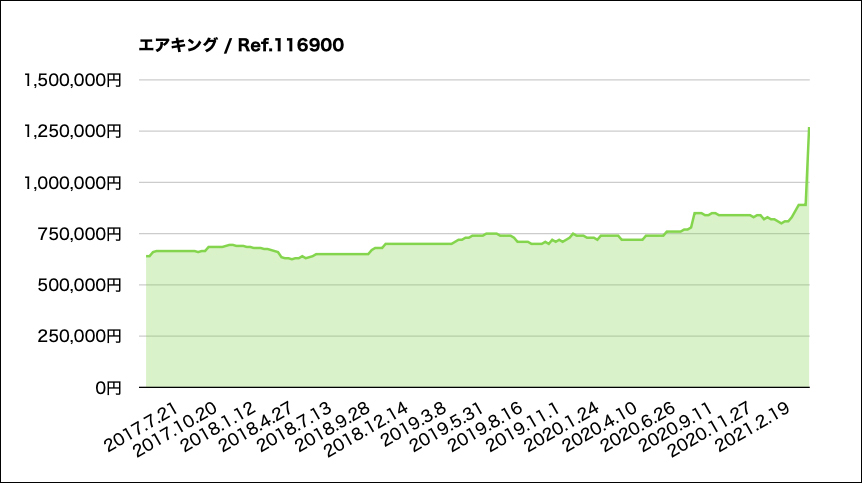Select the 2021.2.19 date label
This screenshot has height=483, width=862.
(752, 427)
